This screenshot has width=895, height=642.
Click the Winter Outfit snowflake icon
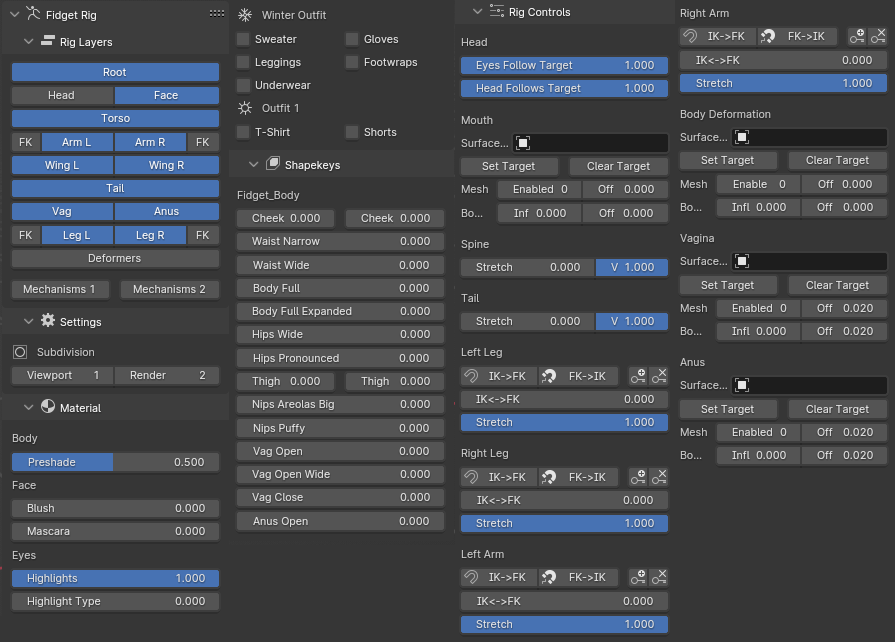245,15
